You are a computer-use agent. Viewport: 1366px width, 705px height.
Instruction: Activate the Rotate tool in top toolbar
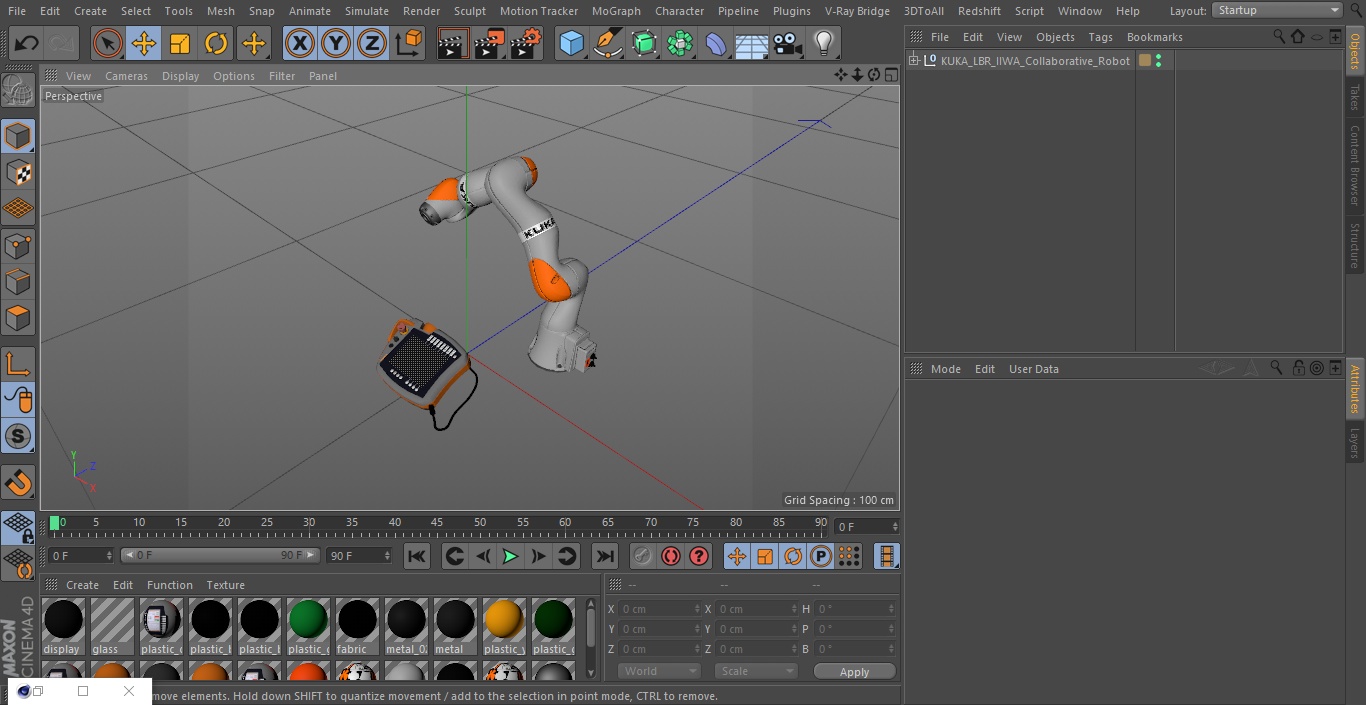[x=216, y=43]
